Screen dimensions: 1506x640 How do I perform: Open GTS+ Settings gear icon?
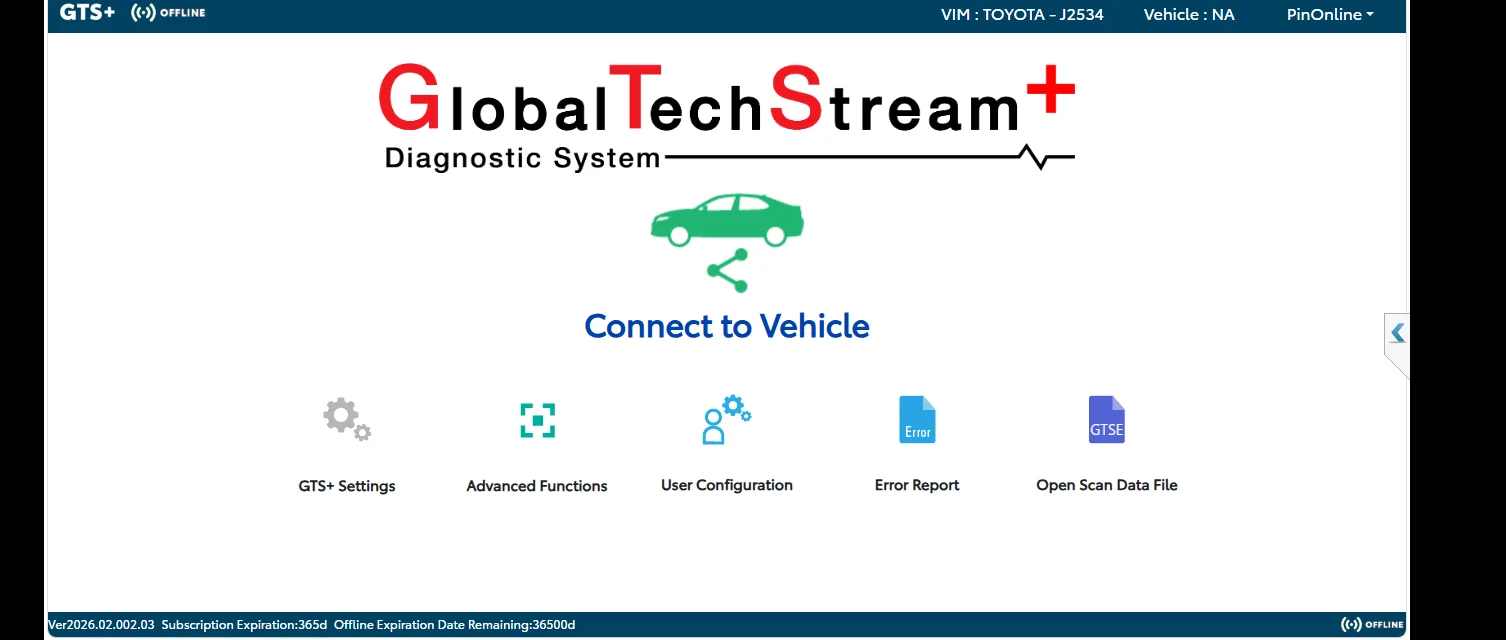click(x=347, y=419)
